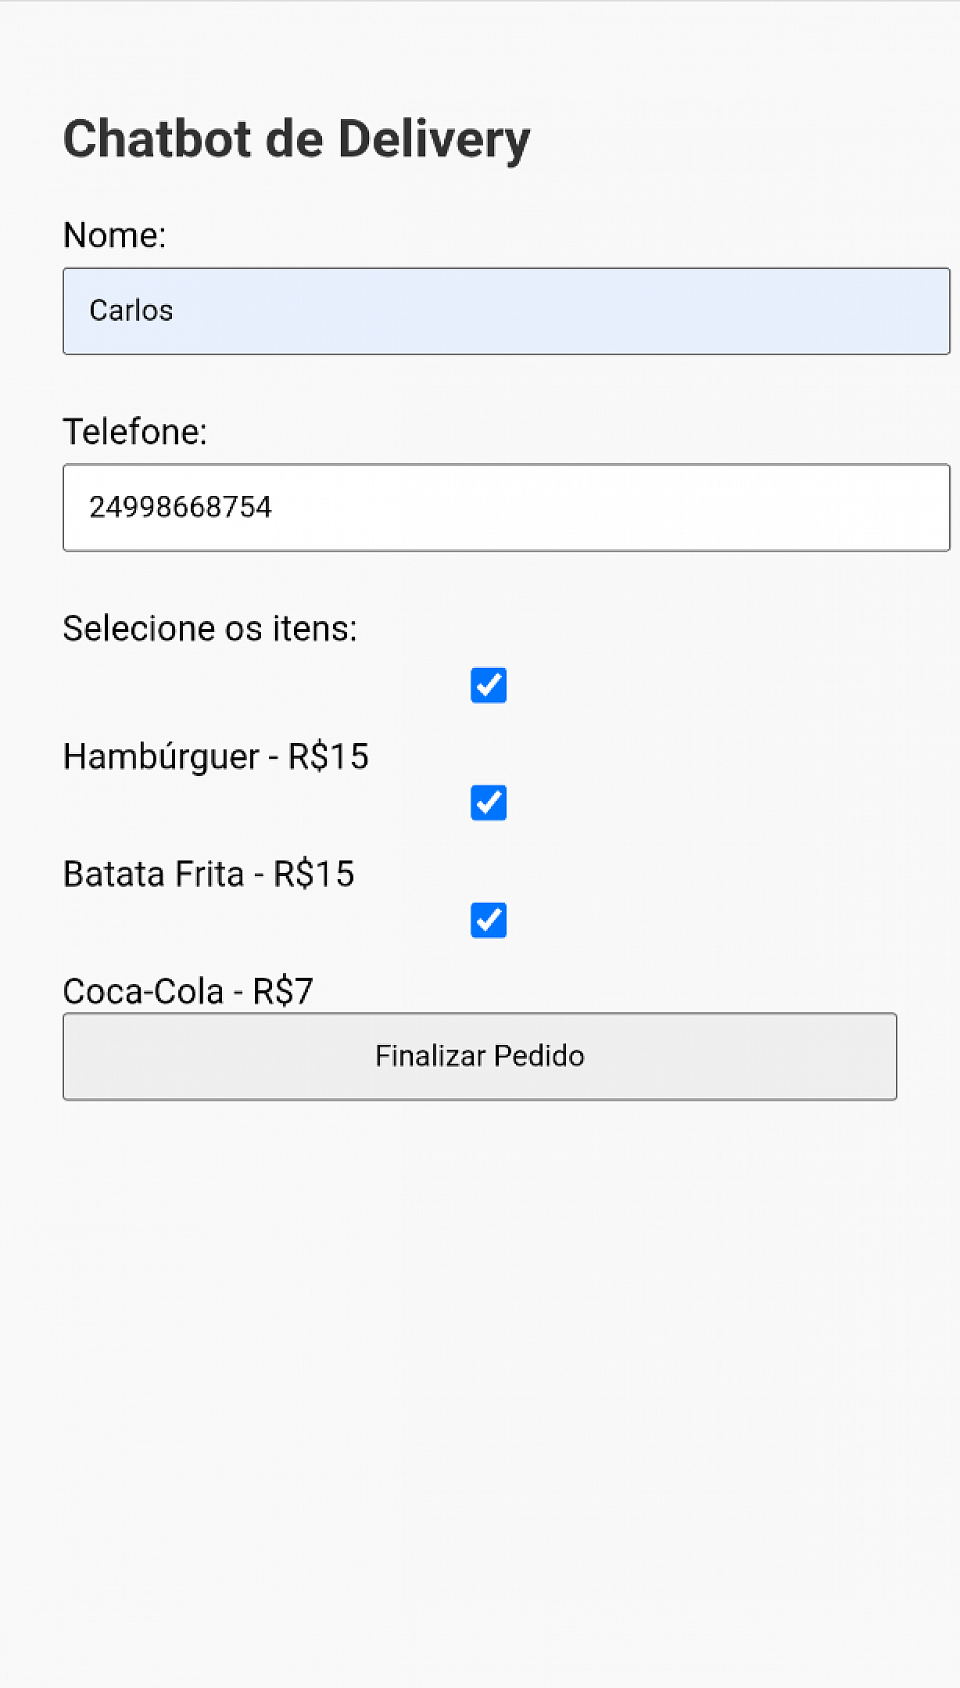Screen dimensions: 960x1688
Task: Click the "Selecione os itens:" text
Action: pyautogui.click(x=210, y=629)
